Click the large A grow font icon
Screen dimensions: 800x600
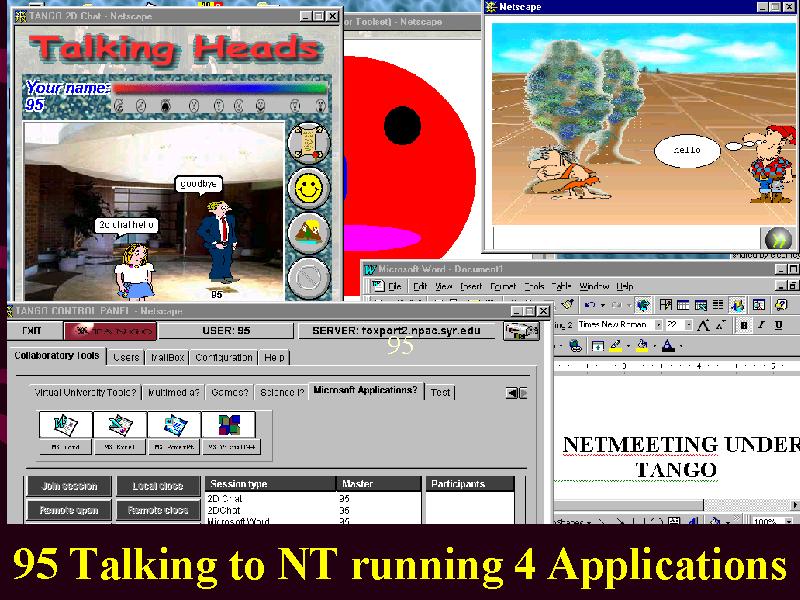(x=704, y=325)
